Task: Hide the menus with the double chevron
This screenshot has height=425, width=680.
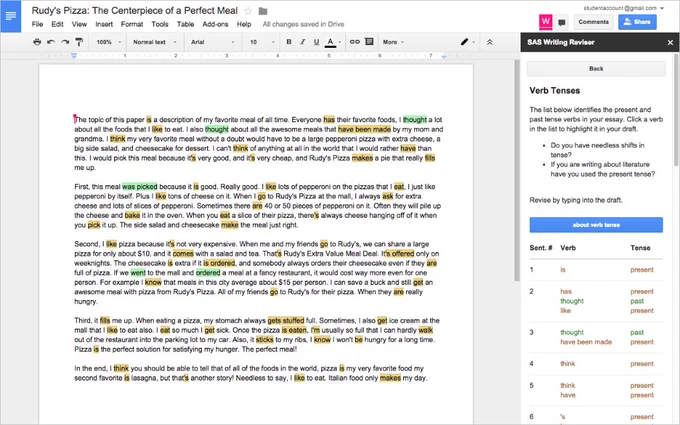Action: pos(490,42)
